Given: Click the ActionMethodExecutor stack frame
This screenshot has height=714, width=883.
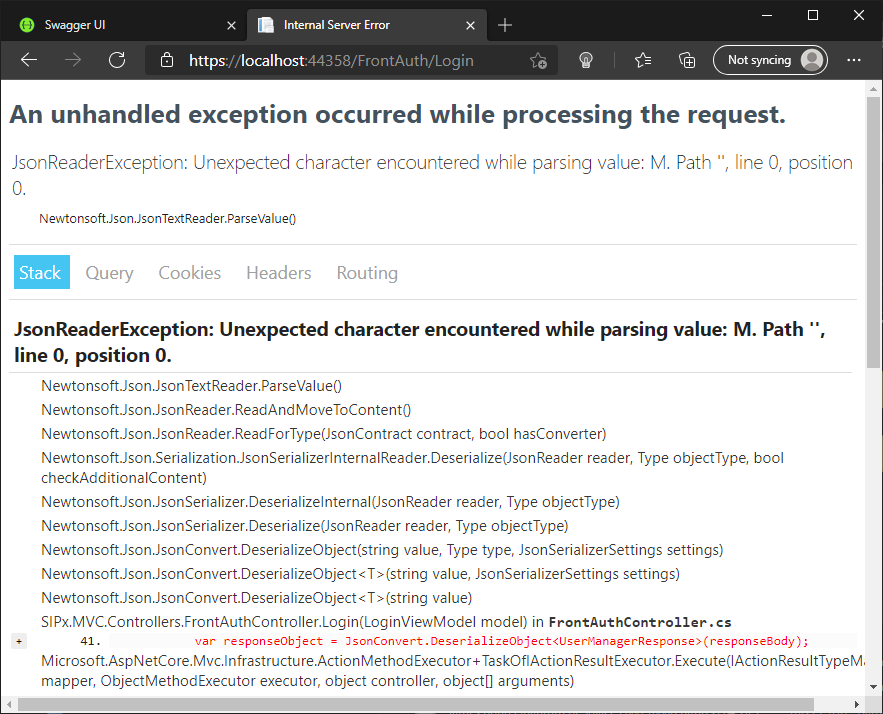Looking at the screenshot, I should tap(452, 671).
